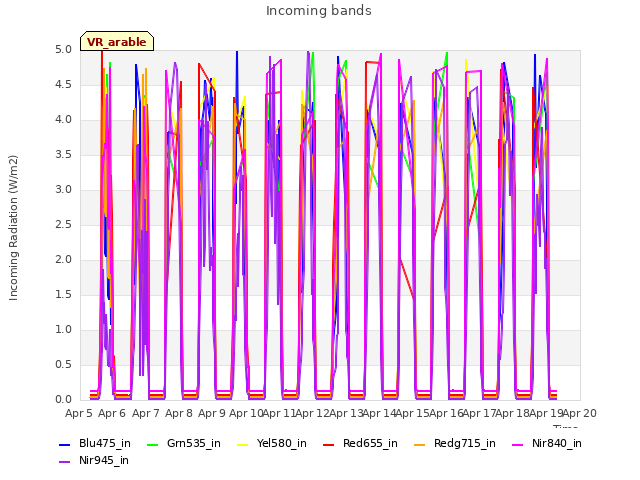
Task: Click the Incoming Radiation (W/m2) axis label
Action: click(x=13, y=228)
